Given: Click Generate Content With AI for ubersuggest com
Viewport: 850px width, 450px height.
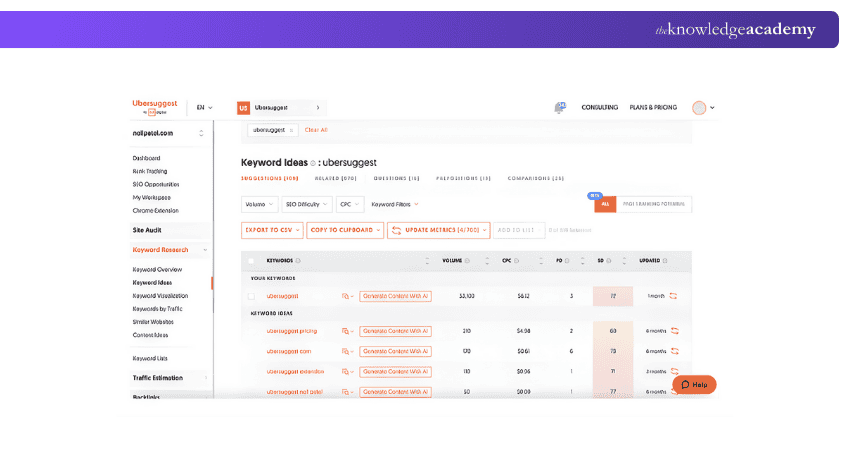Looking at the screenshot, I should pos(395,351).
